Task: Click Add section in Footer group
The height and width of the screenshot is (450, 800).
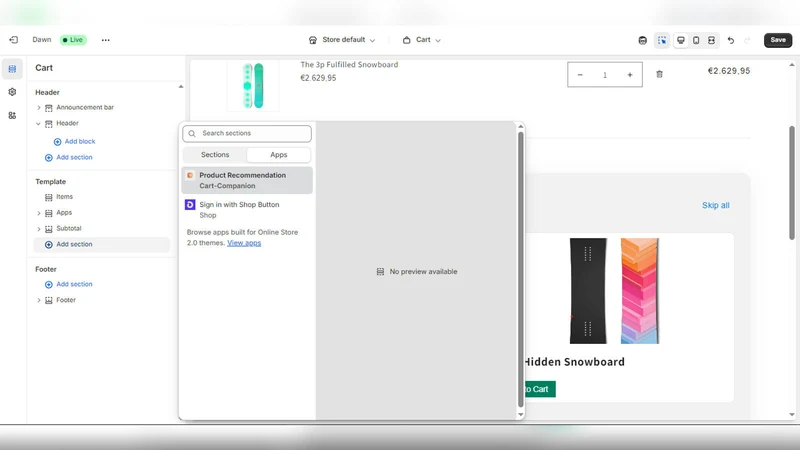Action: pos(69,284)
